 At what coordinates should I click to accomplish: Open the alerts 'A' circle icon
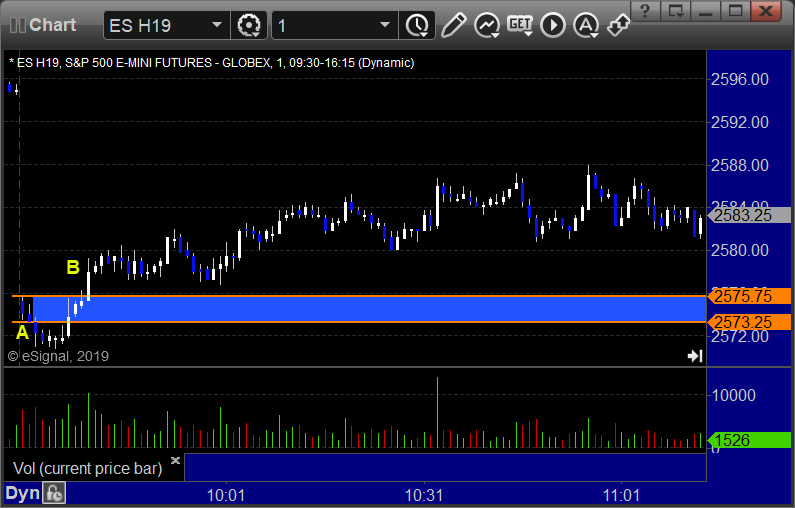click(x=586, y=25)
